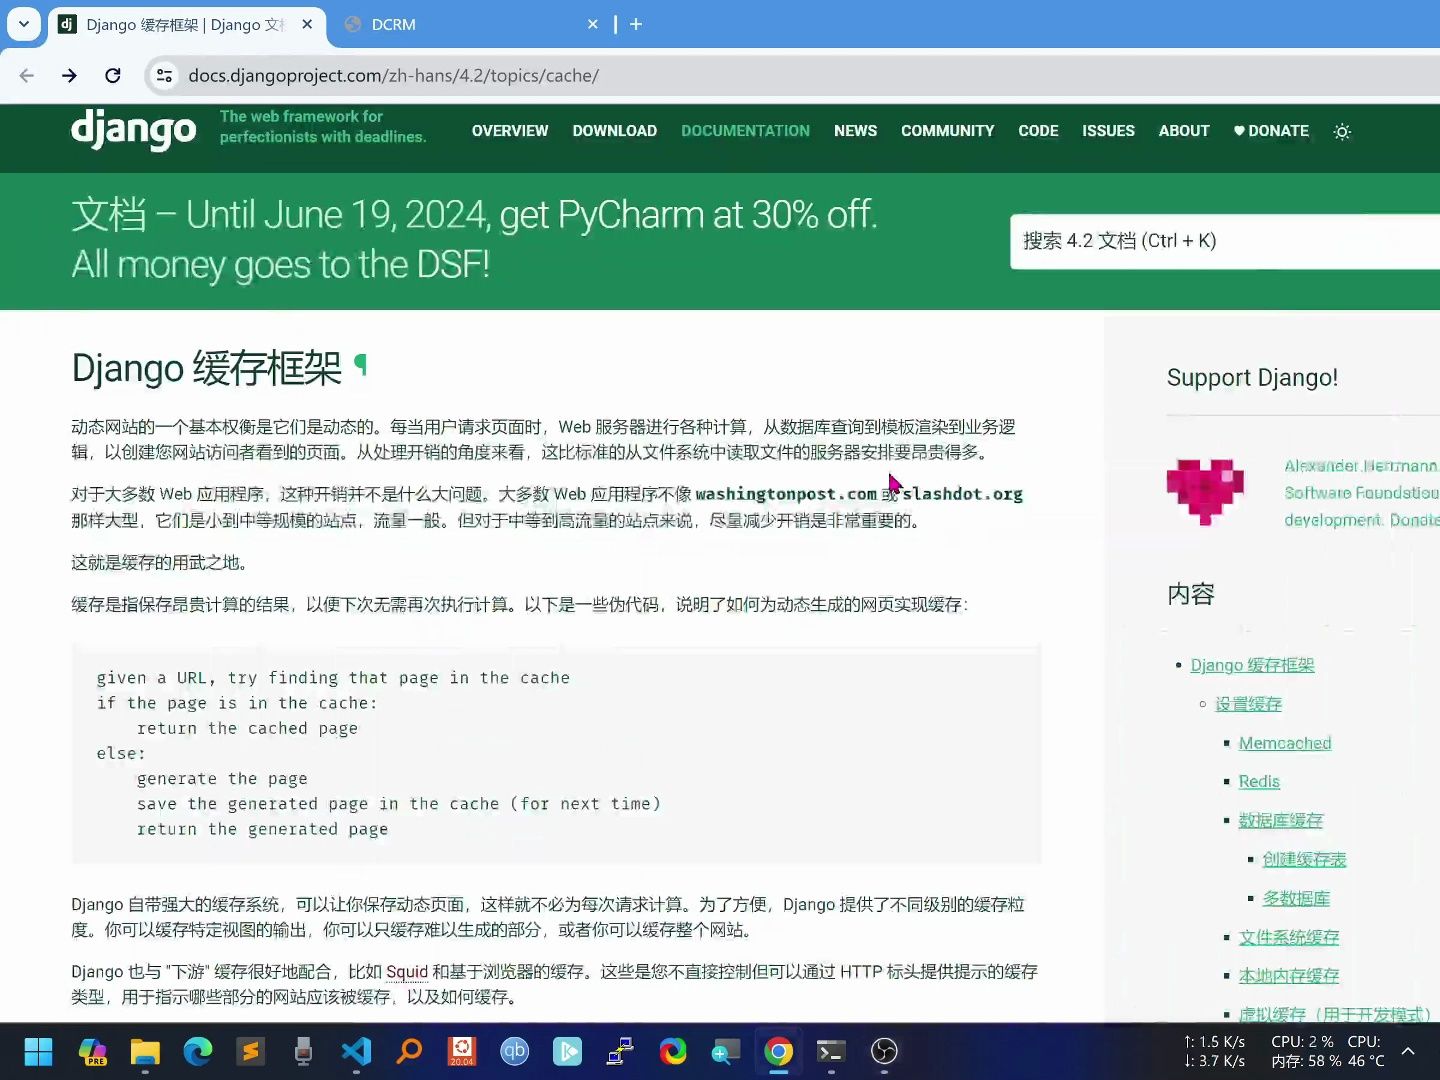Click the paragraph permalink icon beside heading
The width and height of the screenshot is (1440, 1080).
point(361,366)
